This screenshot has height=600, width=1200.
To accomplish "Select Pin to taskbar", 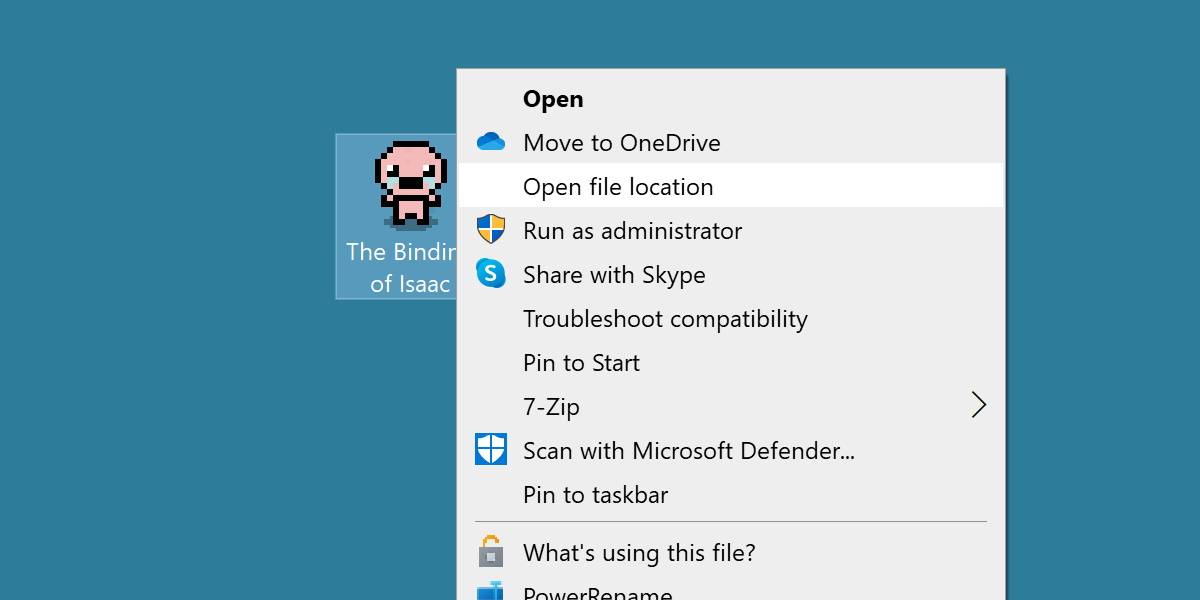I will [731, 494].
